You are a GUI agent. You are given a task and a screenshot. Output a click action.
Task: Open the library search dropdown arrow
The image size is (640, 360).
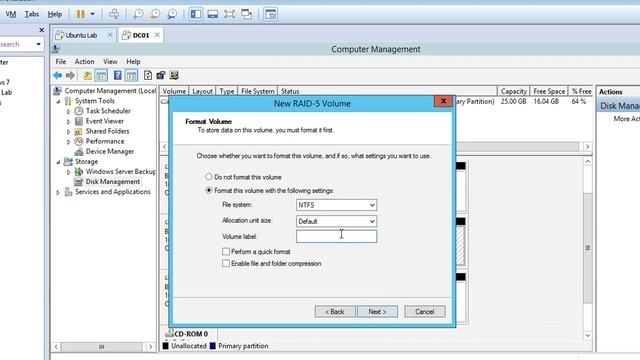tap(38, 44)
